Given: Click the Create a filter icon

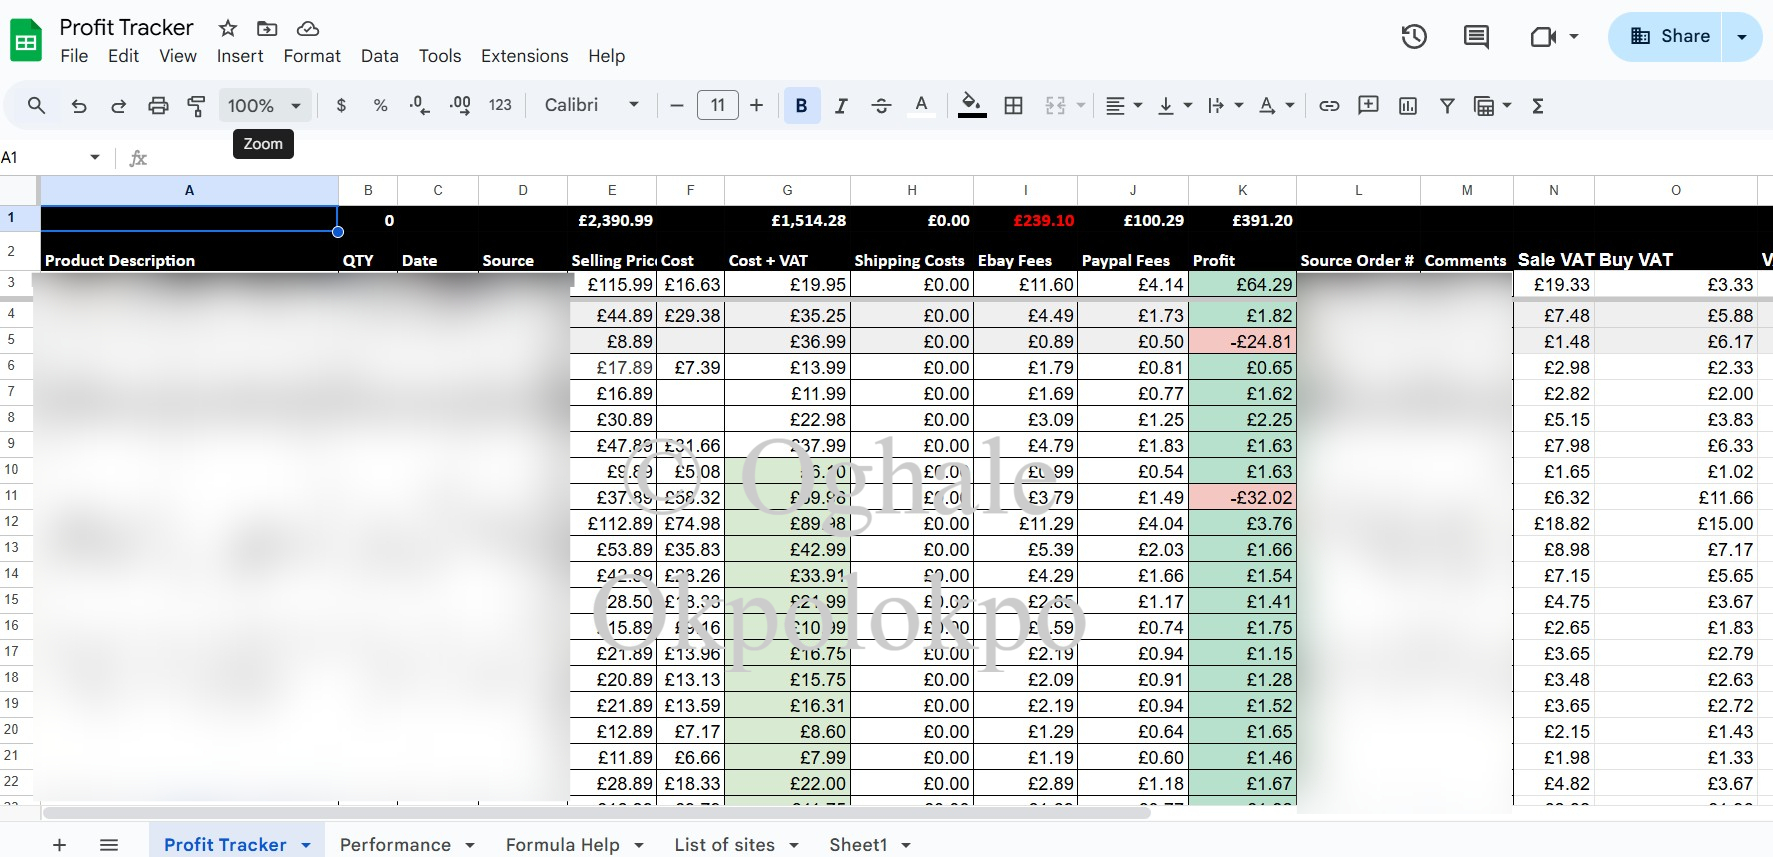Looking at the screenshot, I should tap(1447, 106).
